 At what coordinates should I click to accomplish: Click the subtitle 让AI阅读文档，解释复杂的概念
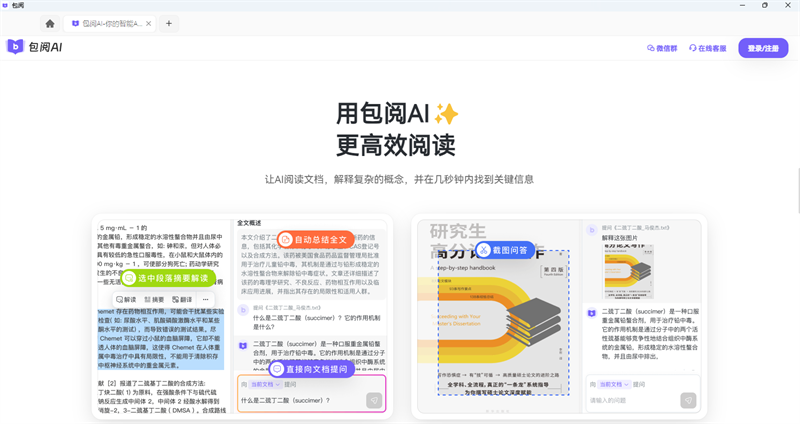click(x=399, y=180)
